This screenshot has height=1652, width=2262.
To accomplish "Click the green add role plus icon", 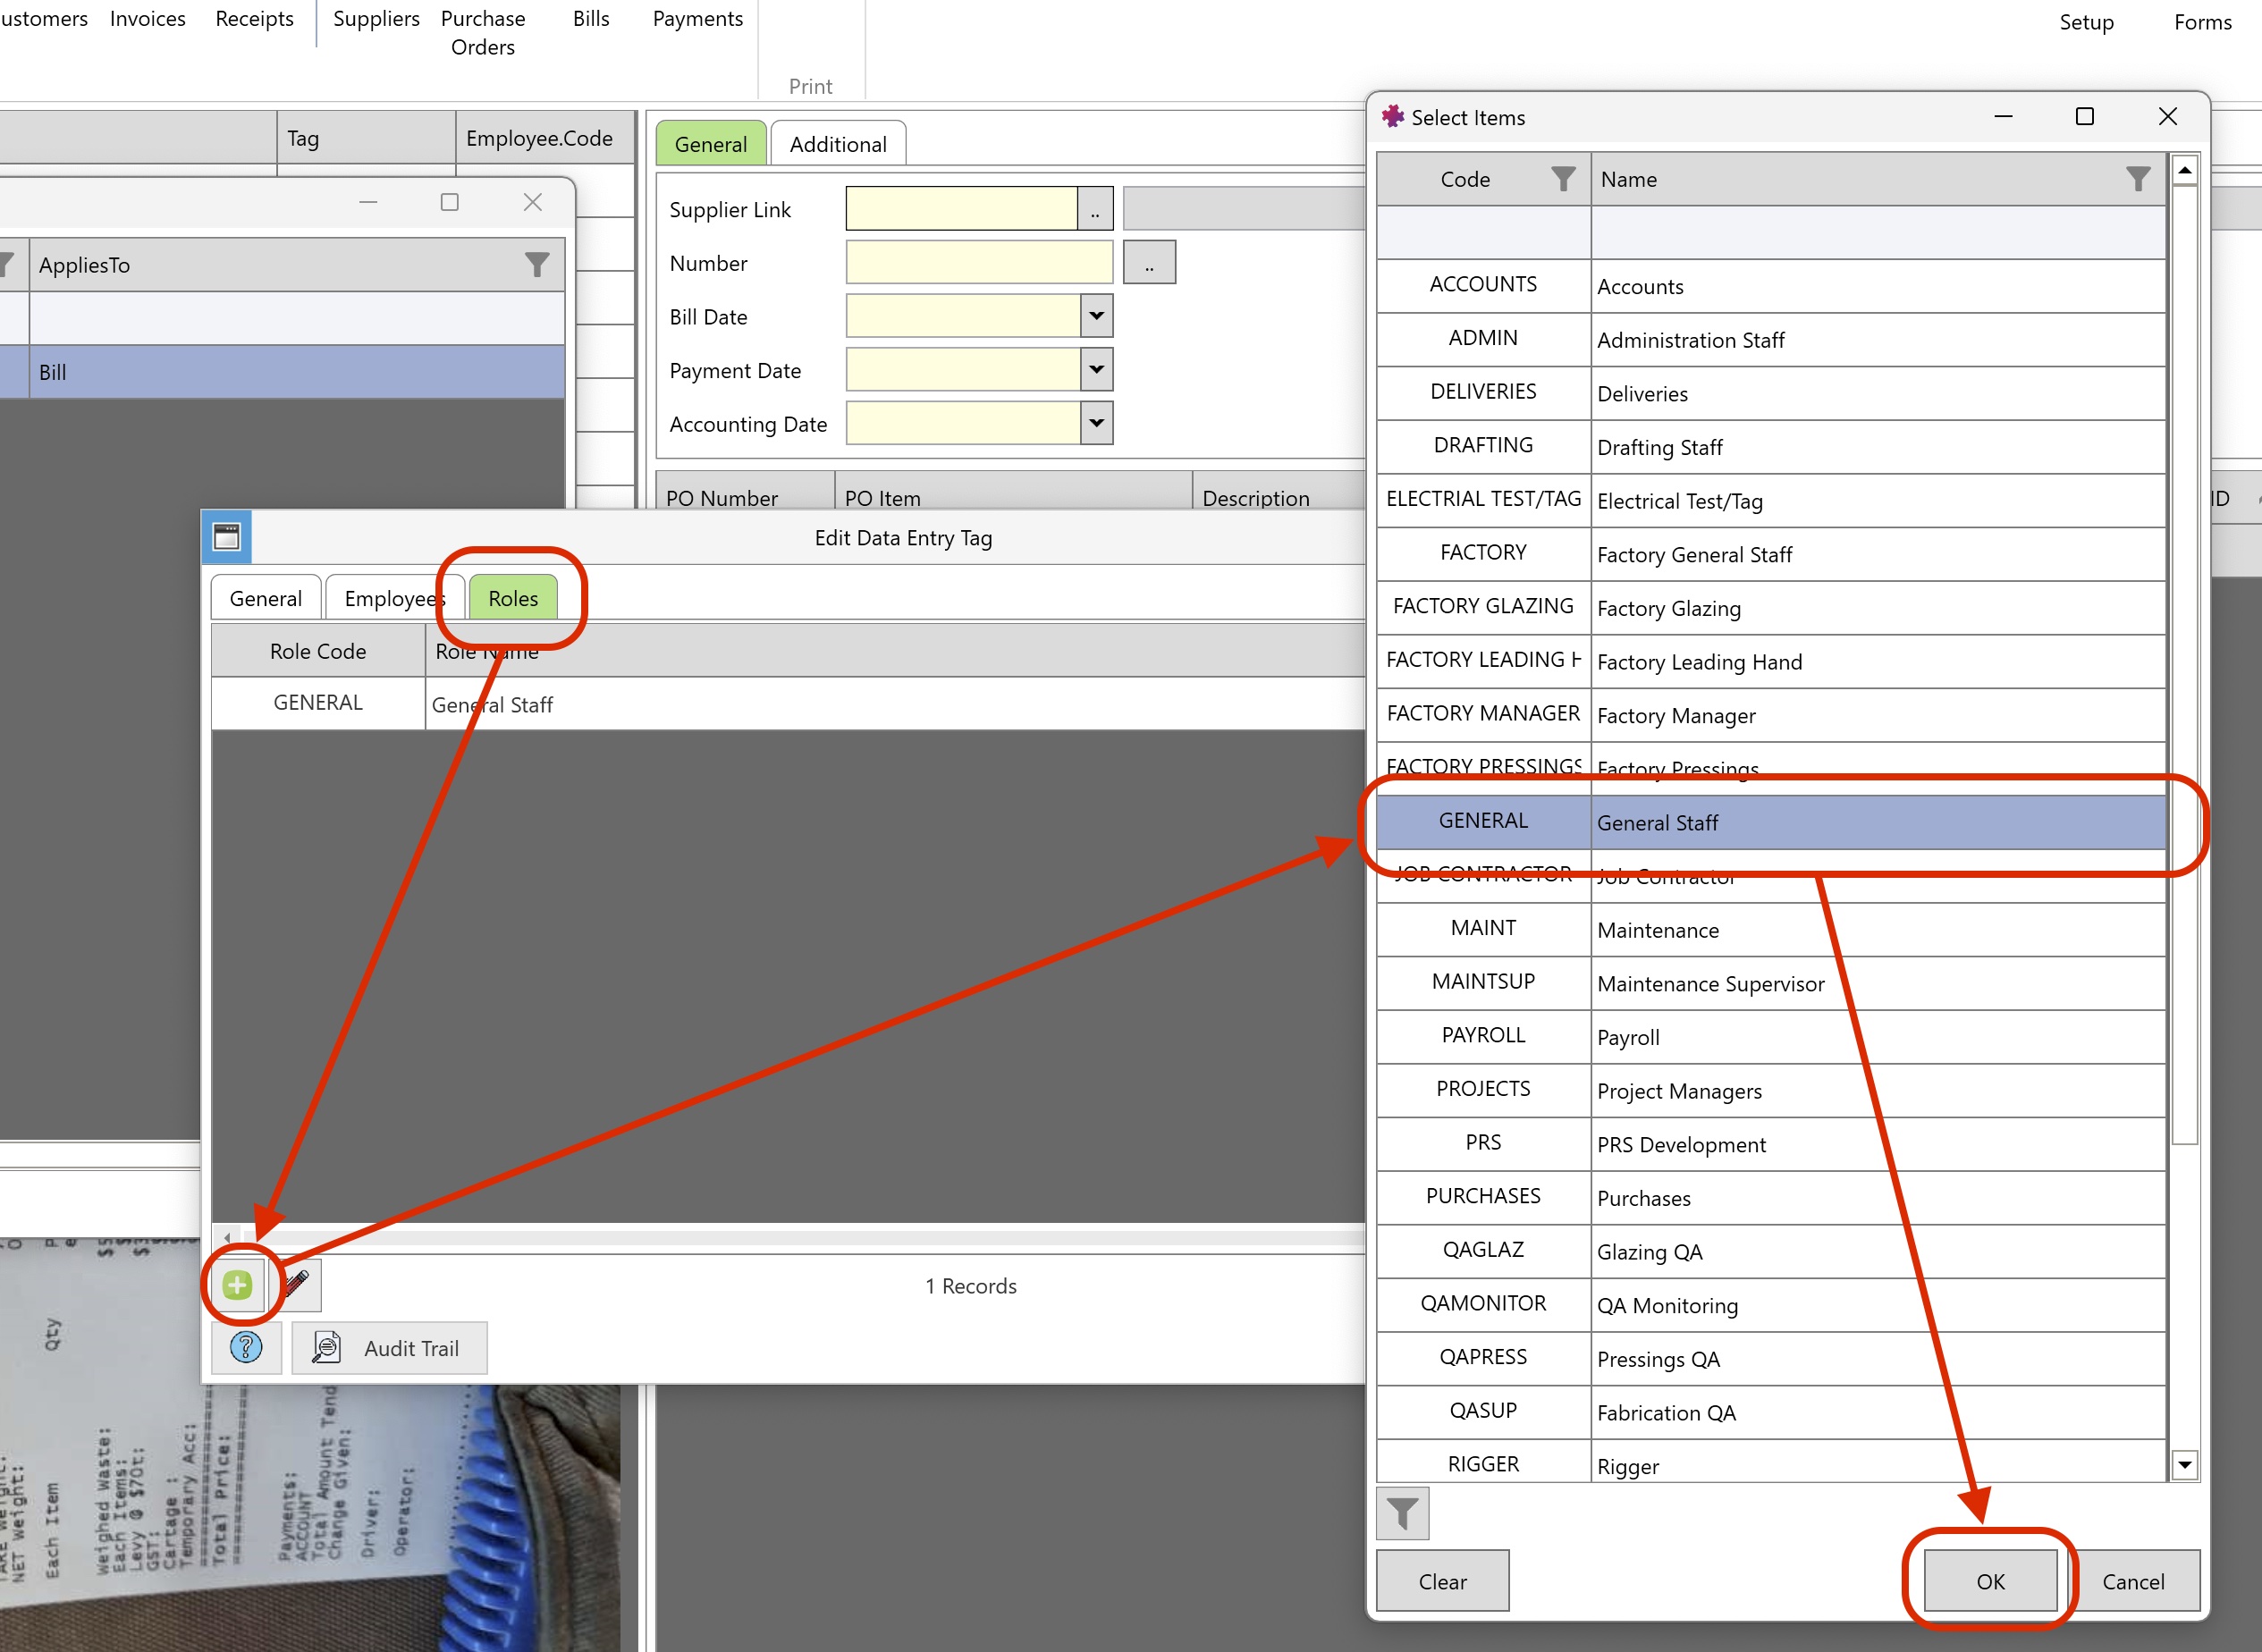I will [x=237, y=1285].
